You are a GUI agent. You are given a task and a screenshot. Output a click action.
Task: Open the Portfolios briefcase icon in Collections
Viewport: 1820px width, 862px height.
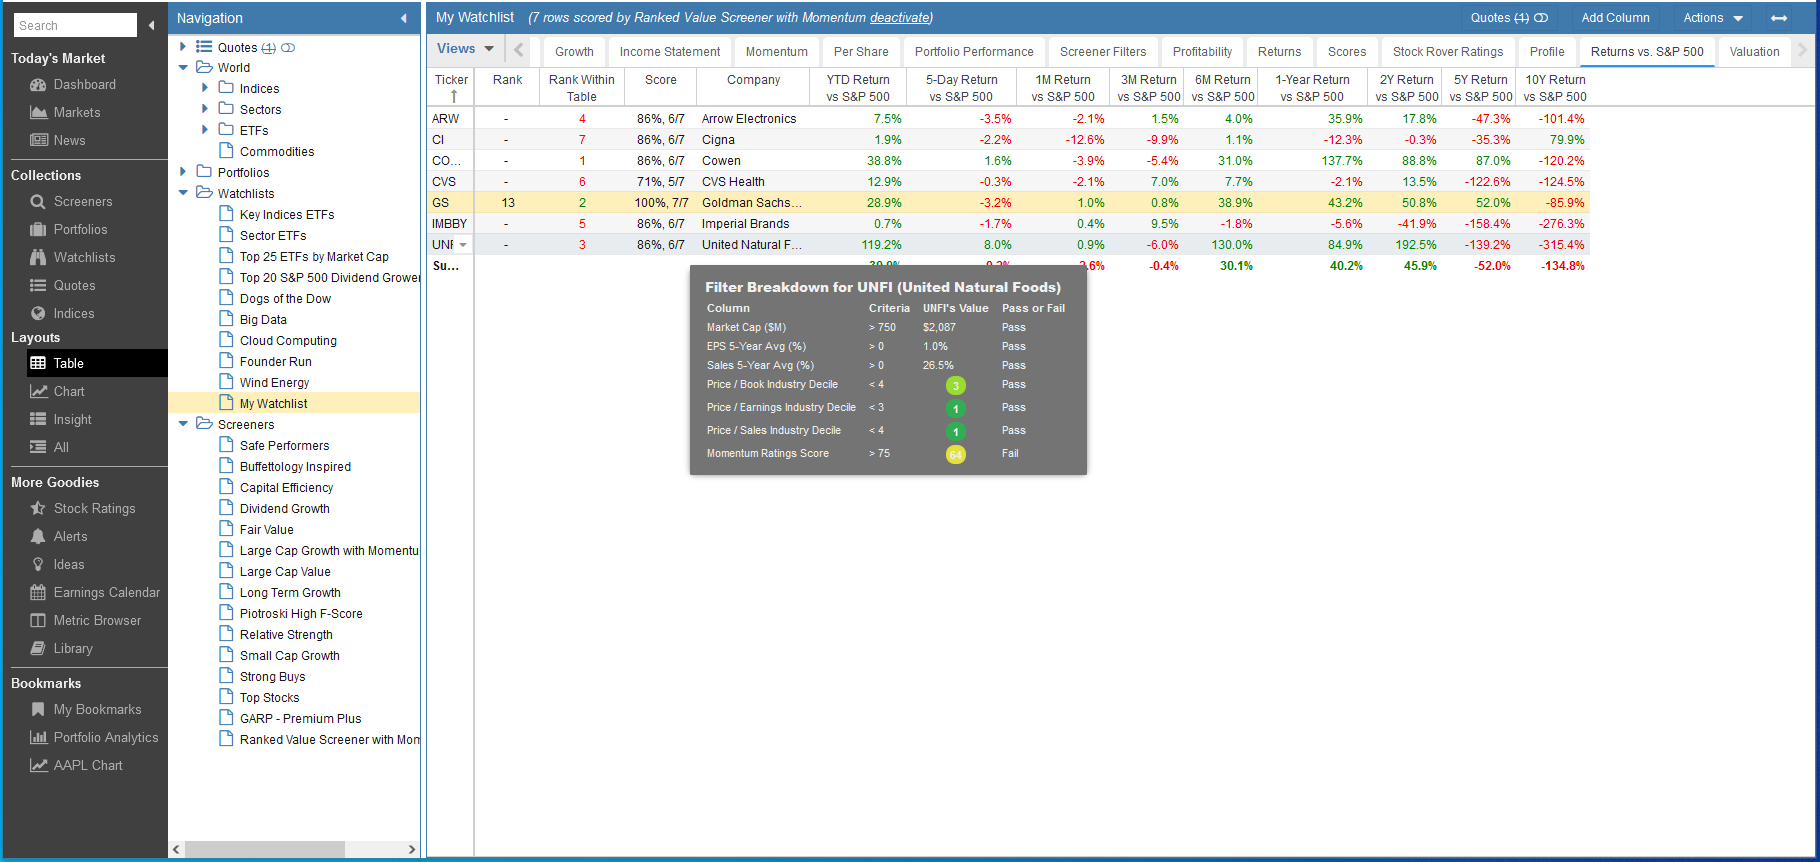coord(39,230)
